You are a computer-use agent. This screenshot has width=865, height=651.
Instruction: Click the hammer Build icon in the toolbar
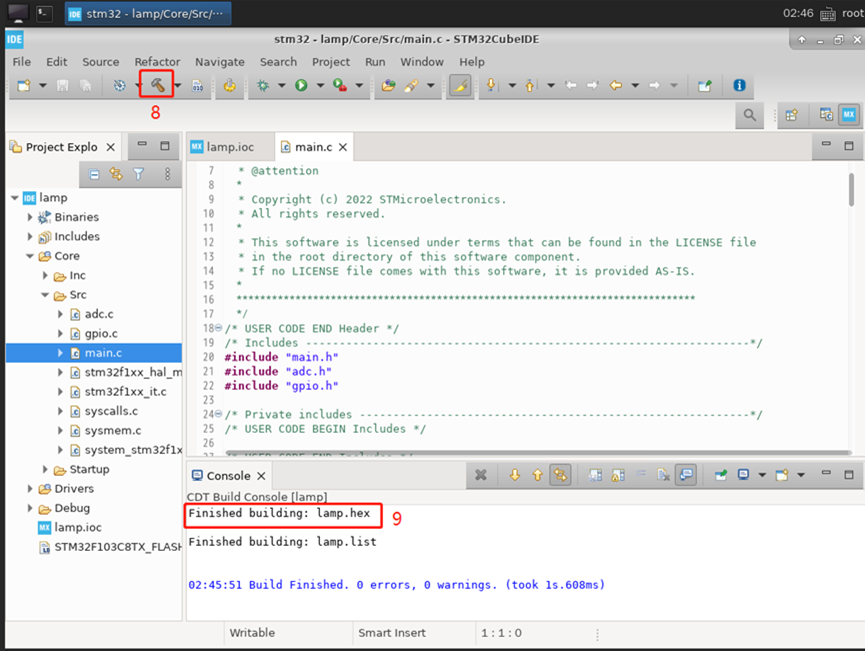pos(157,85)
